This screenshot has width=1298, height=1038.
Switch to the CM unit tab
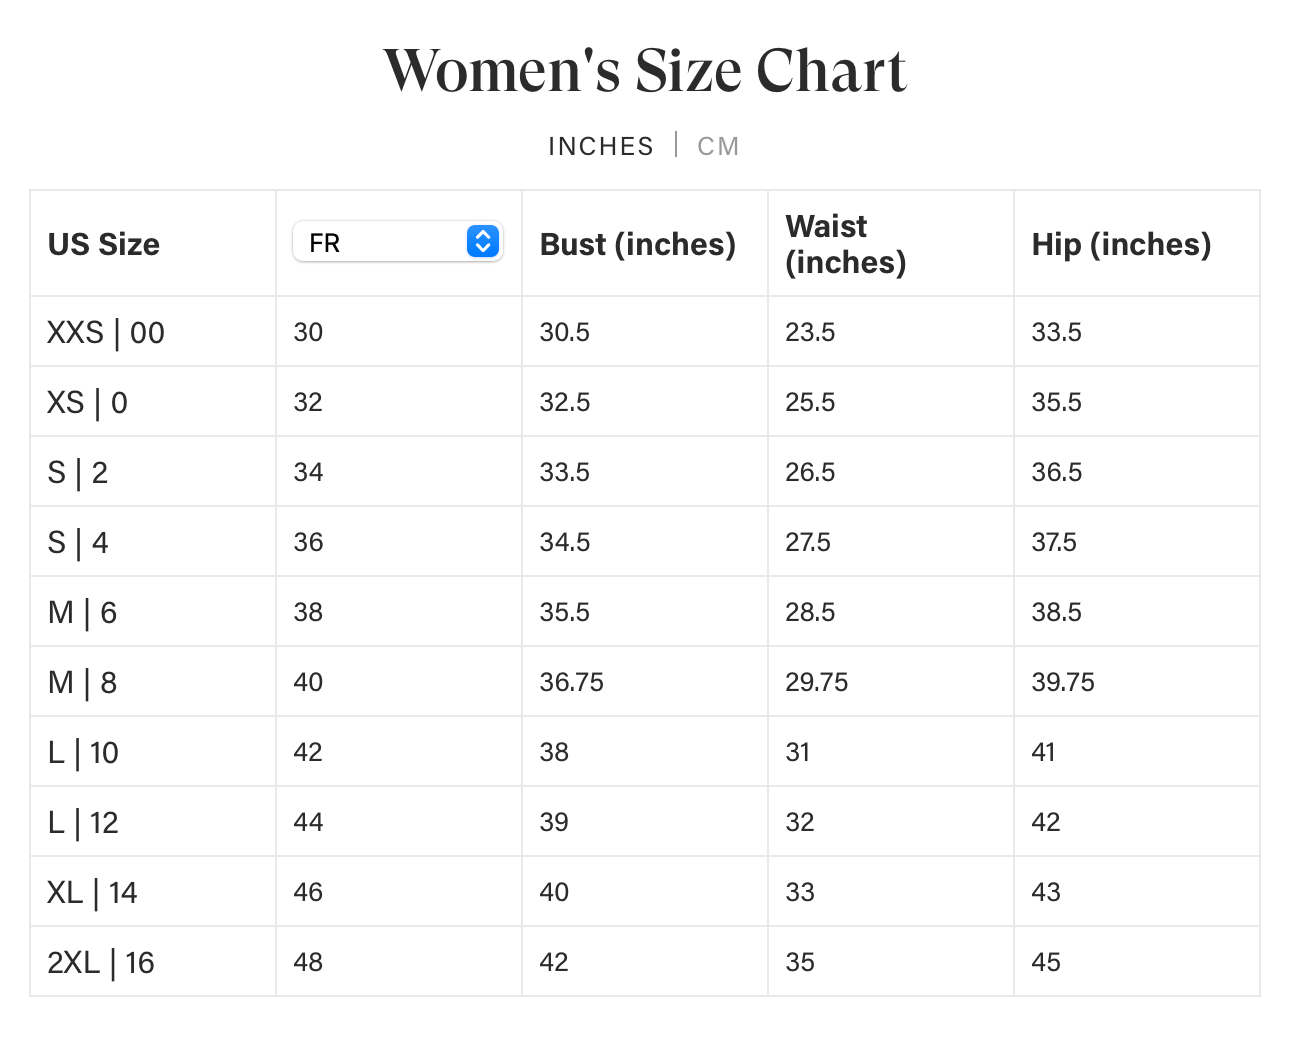[x=718, y=146]
